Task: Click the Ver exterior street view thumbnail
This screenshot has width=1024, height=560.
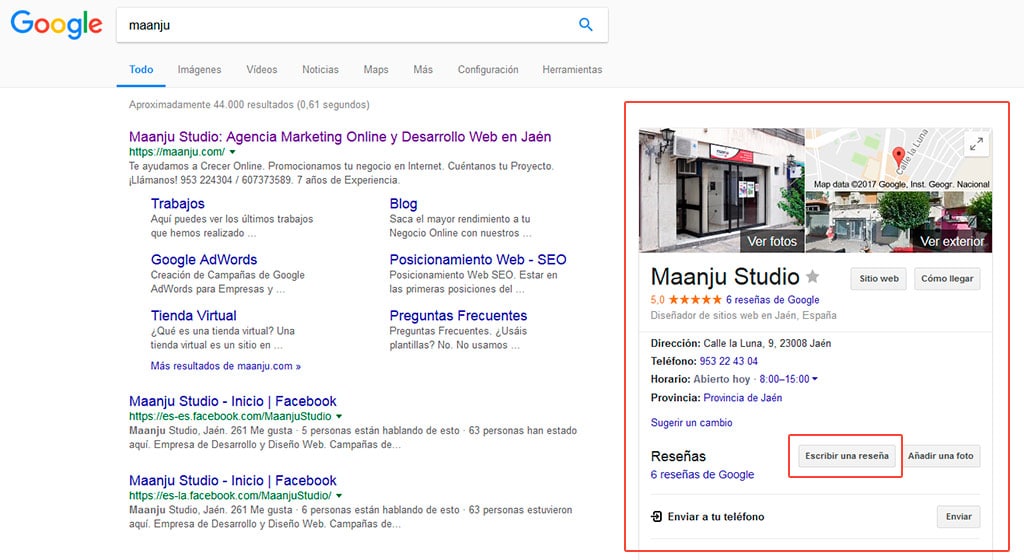Action: (x=899, y=222)
